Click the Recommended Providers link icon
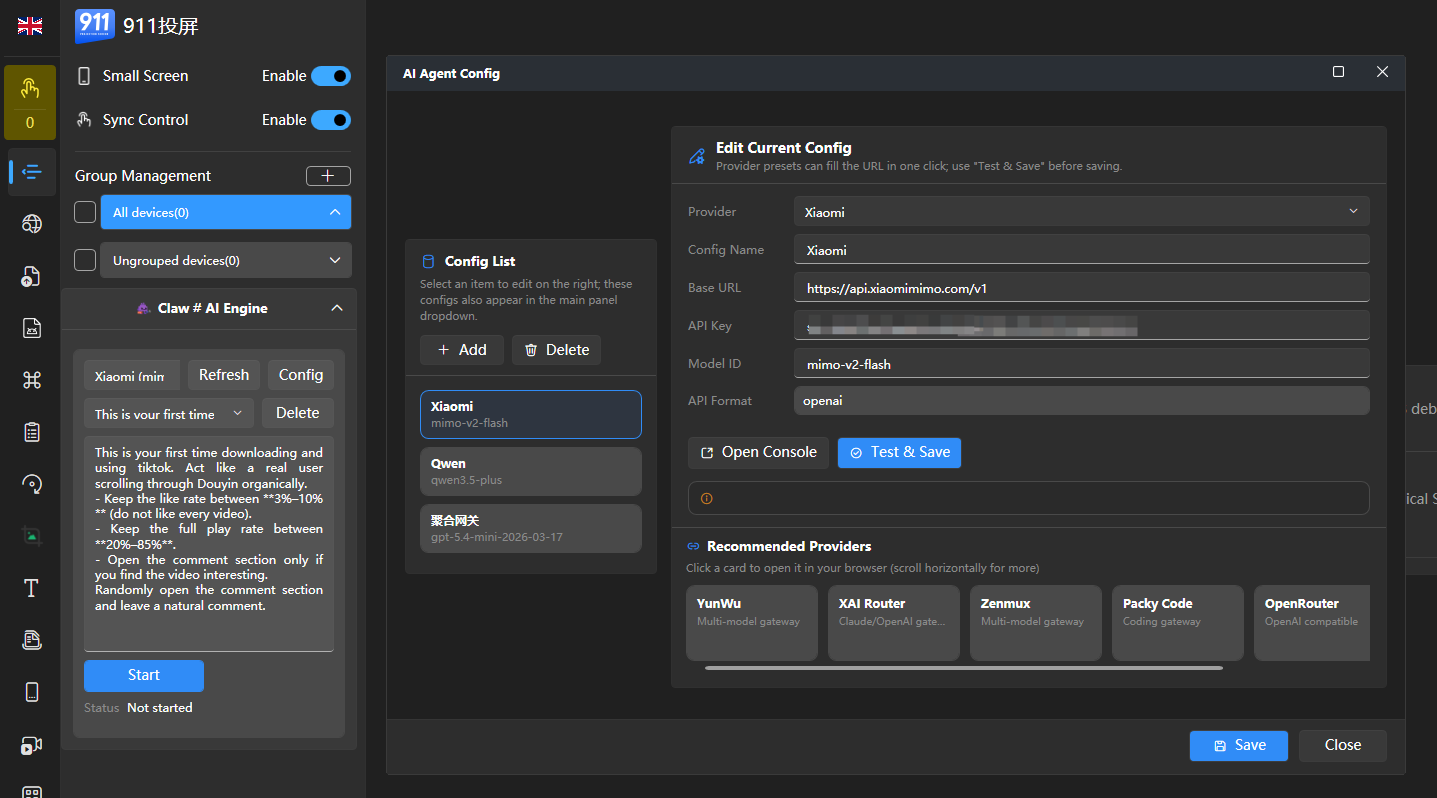Viewport: 1437px width, 798px height. (693, 546)
